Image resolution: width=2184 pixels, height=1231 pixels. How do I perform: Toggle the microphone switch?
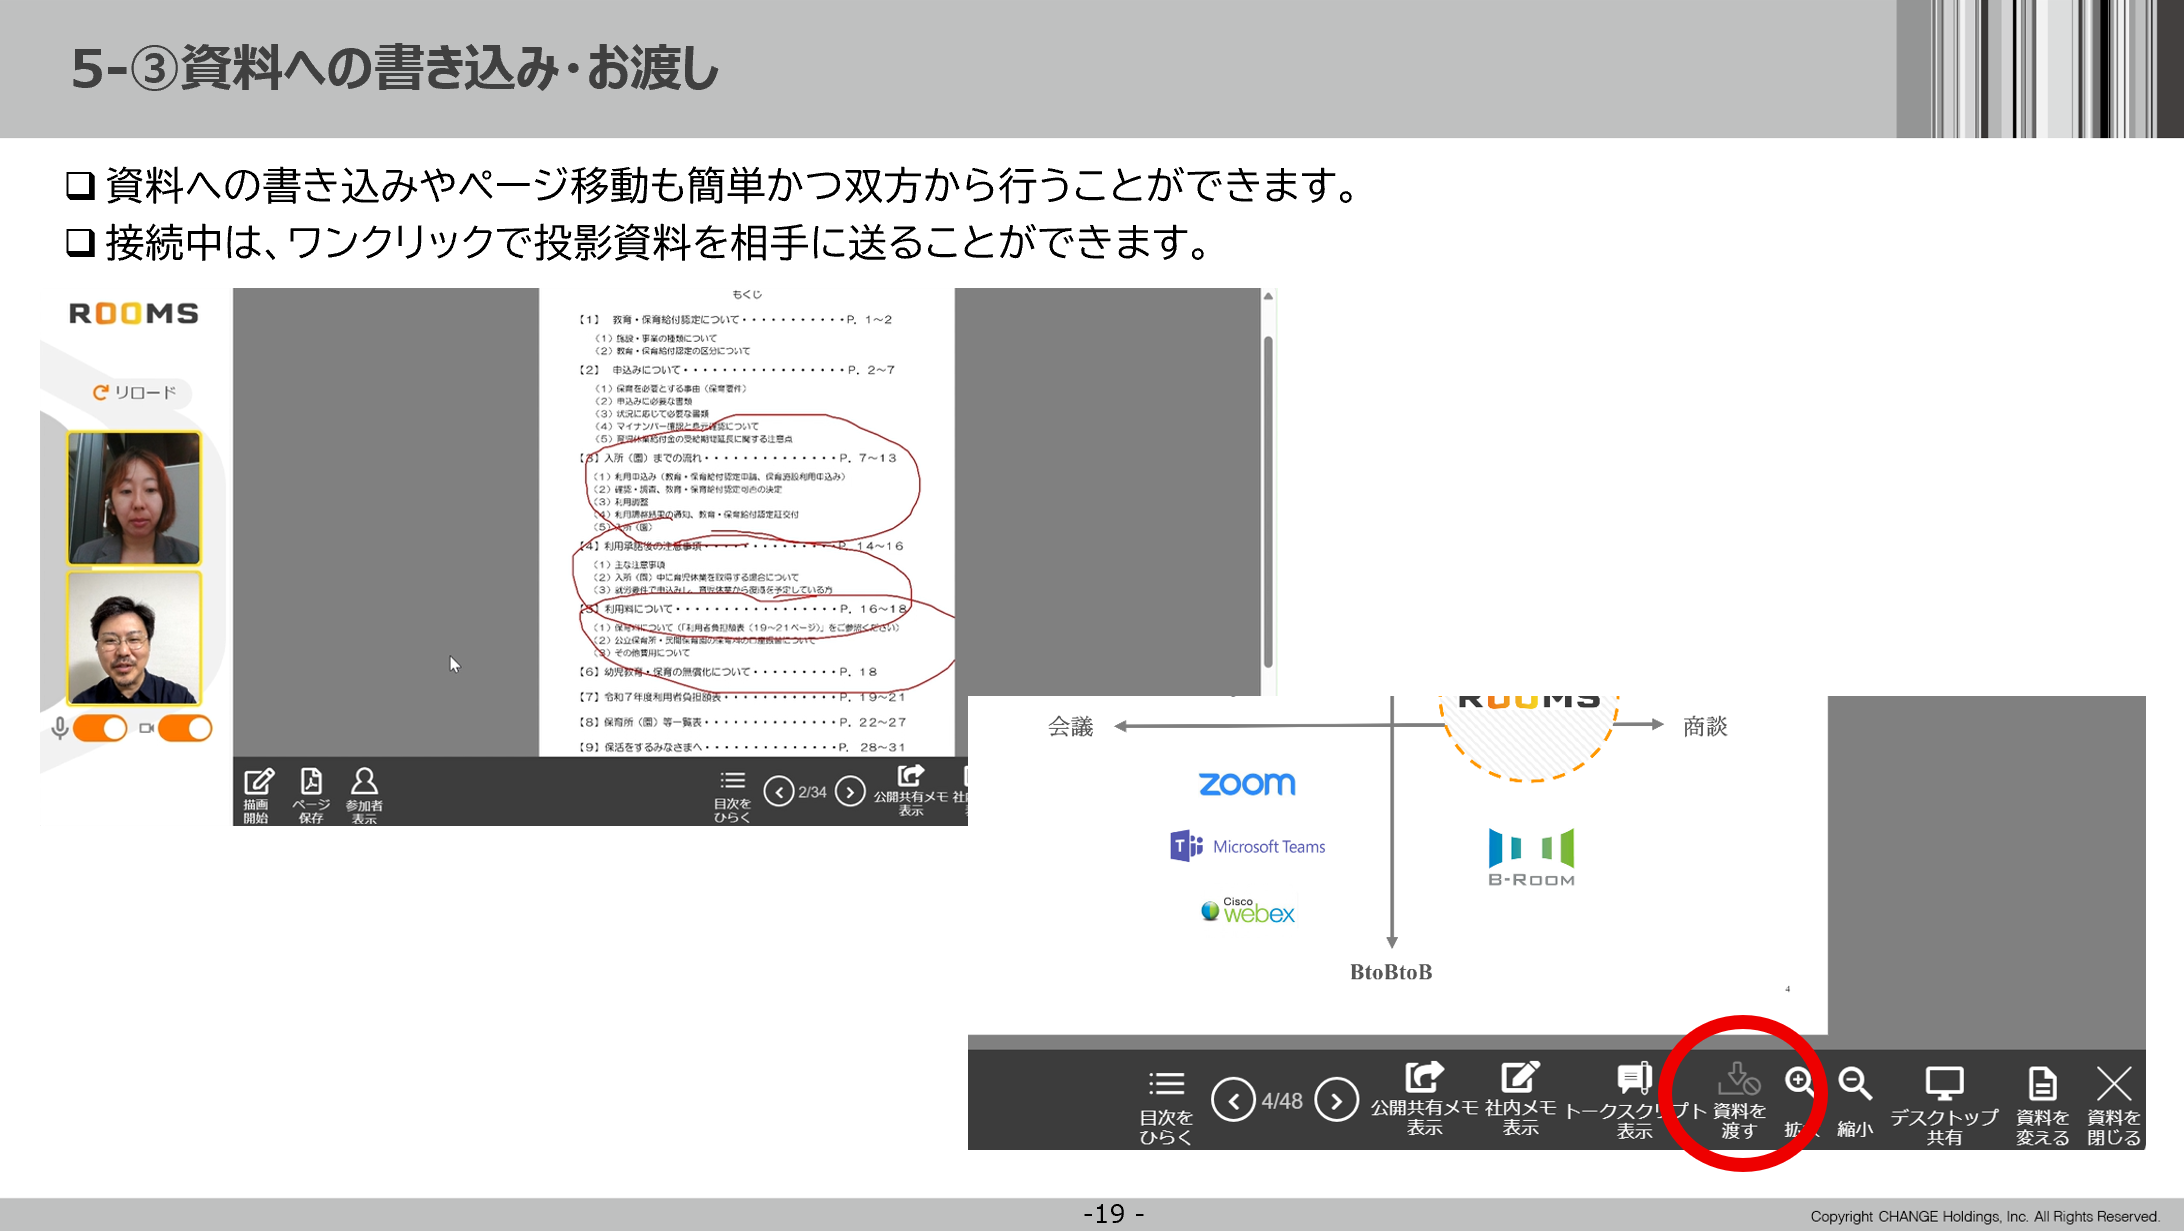pyautogui.click(x=100, y=728)
